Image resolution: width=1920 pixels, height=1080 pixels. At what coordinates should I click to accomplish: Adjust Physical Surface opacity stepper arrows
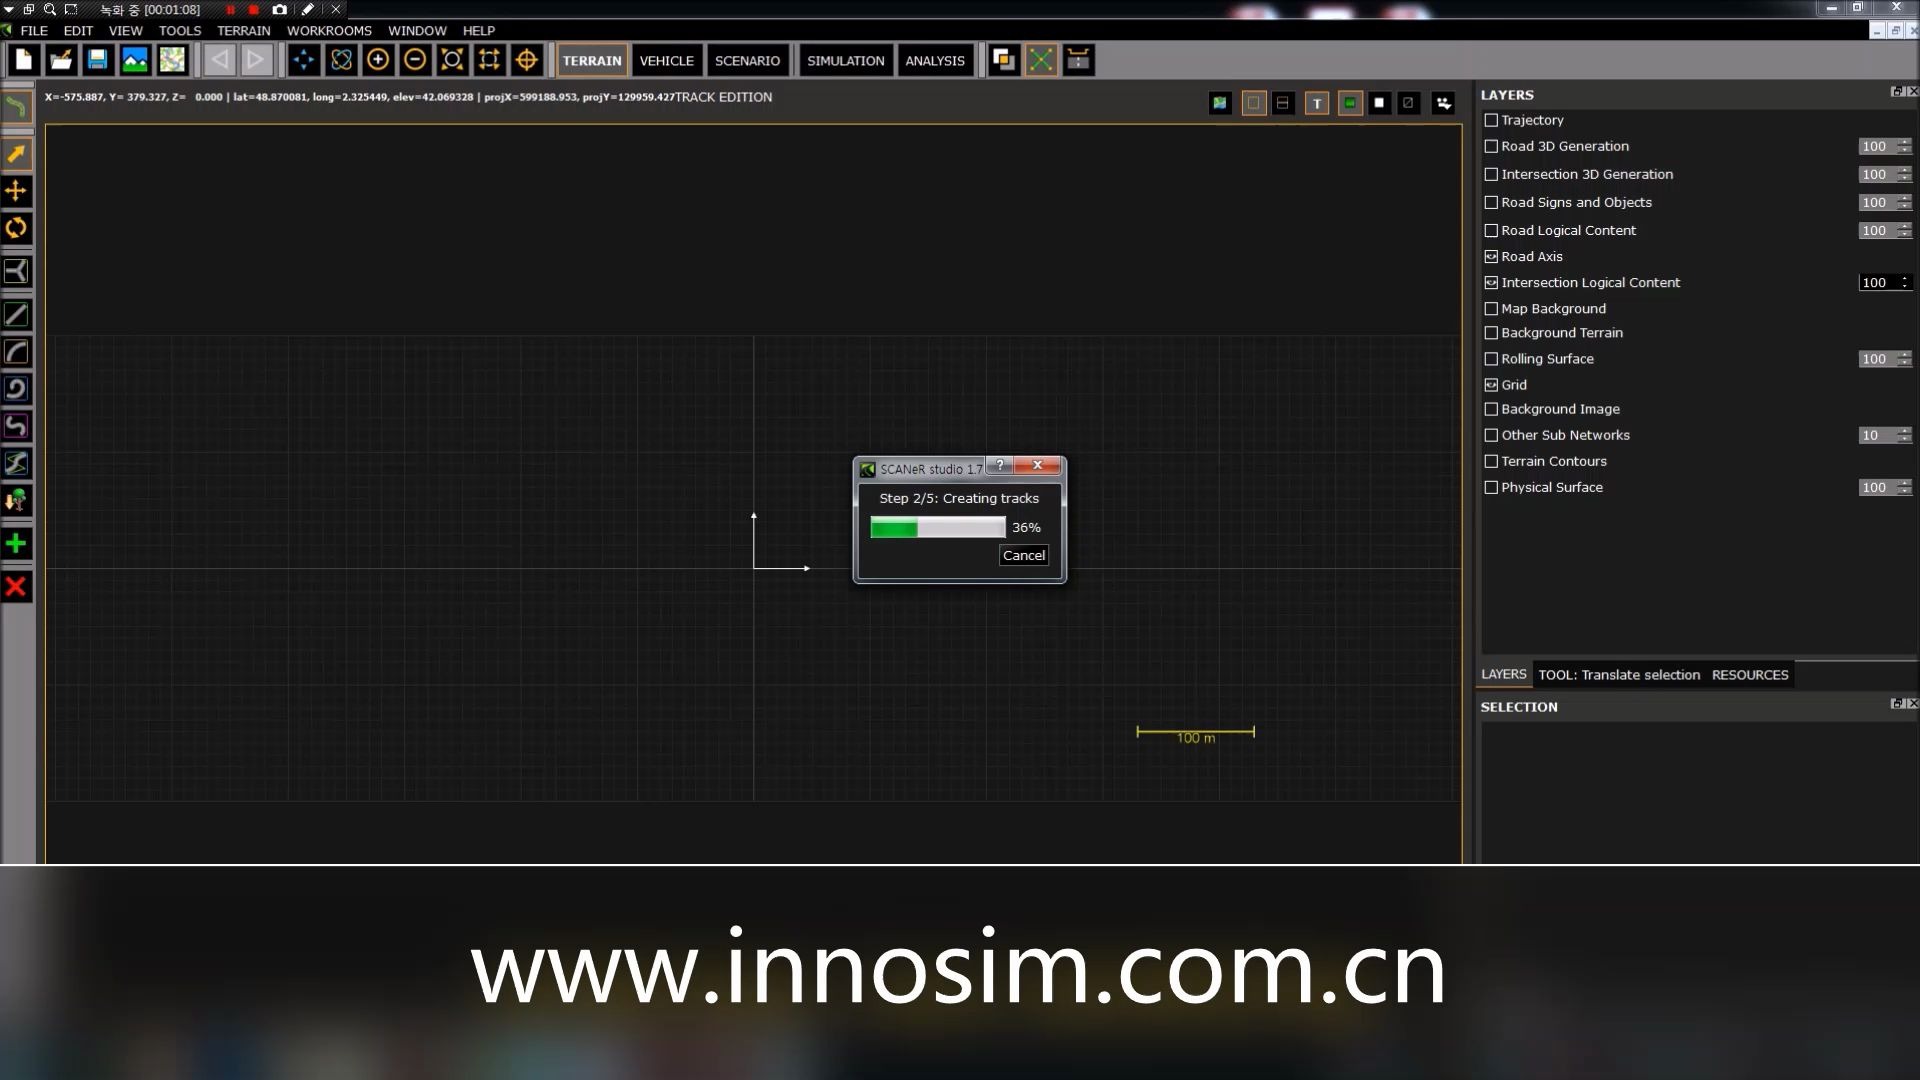(x=1904, y=487)
